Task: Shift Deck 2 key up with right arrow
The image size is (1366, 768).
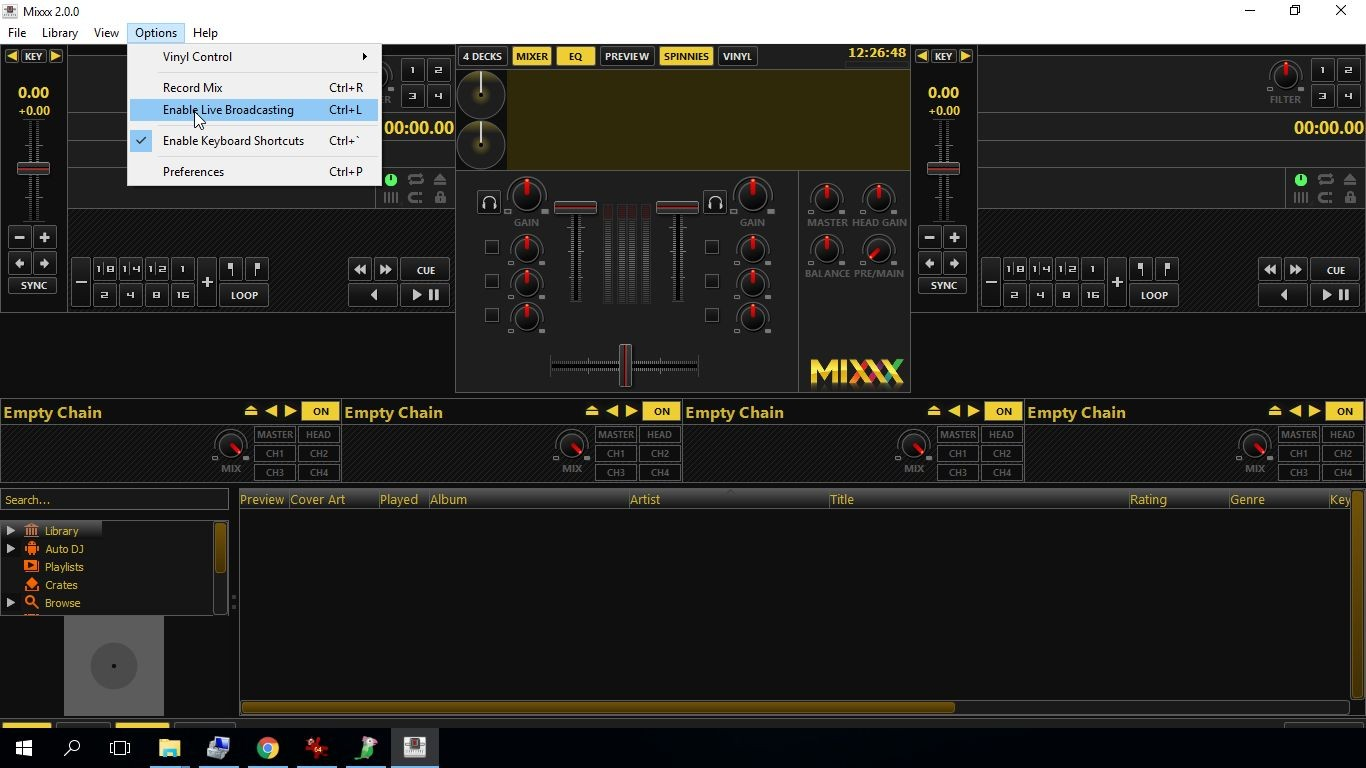Action: [x=965, y=56]
